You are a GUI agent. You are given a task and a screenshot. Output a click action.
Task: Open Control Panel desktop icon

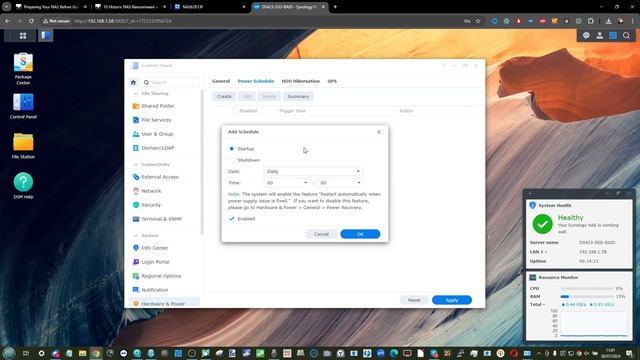(x=23, y=106)
